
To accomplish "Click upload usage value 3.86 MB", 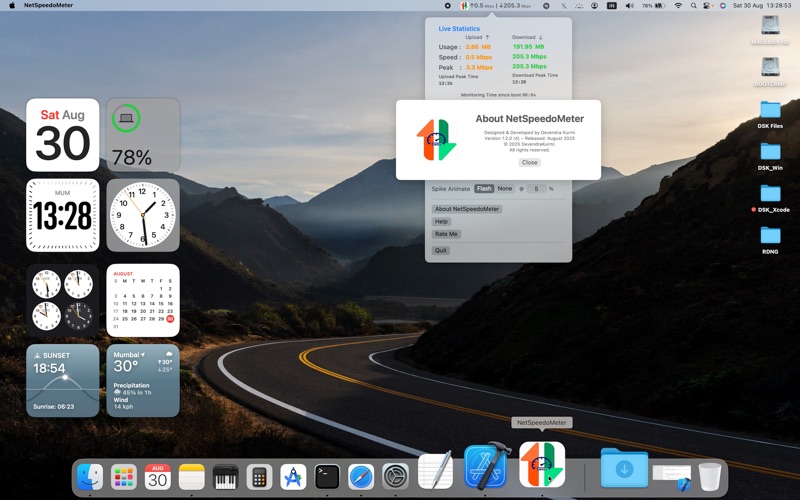I will [478, 47].
